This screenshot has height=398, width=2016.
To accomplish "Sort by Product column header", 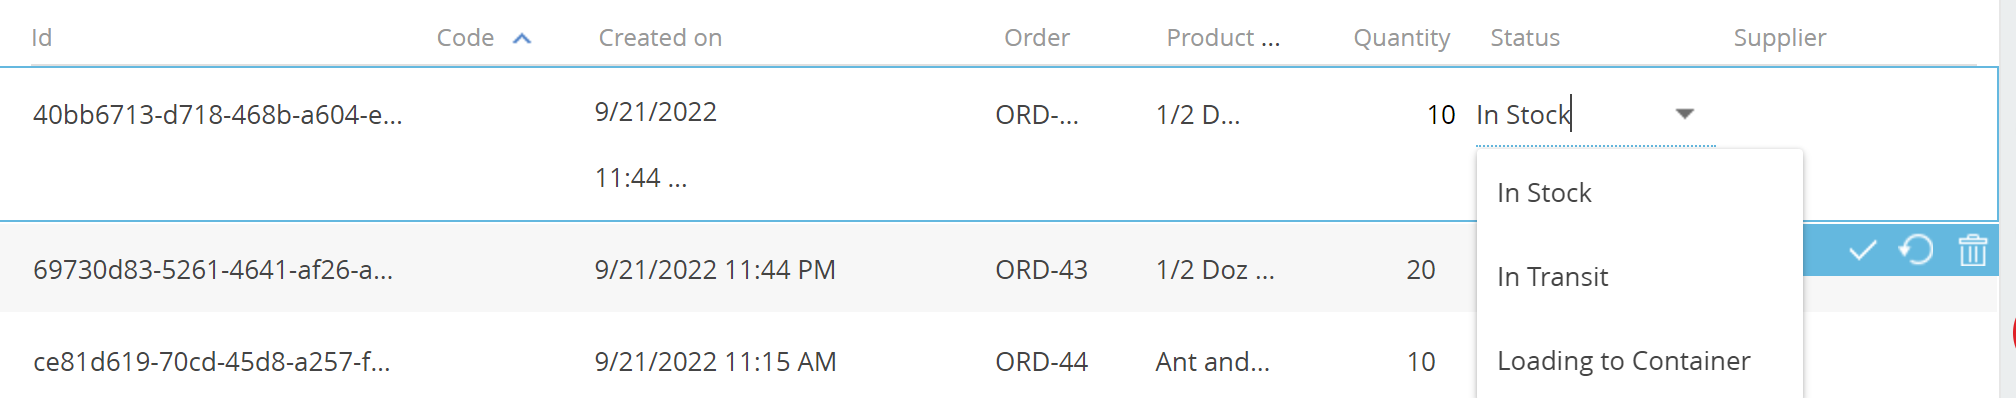I will (1222, 38).
